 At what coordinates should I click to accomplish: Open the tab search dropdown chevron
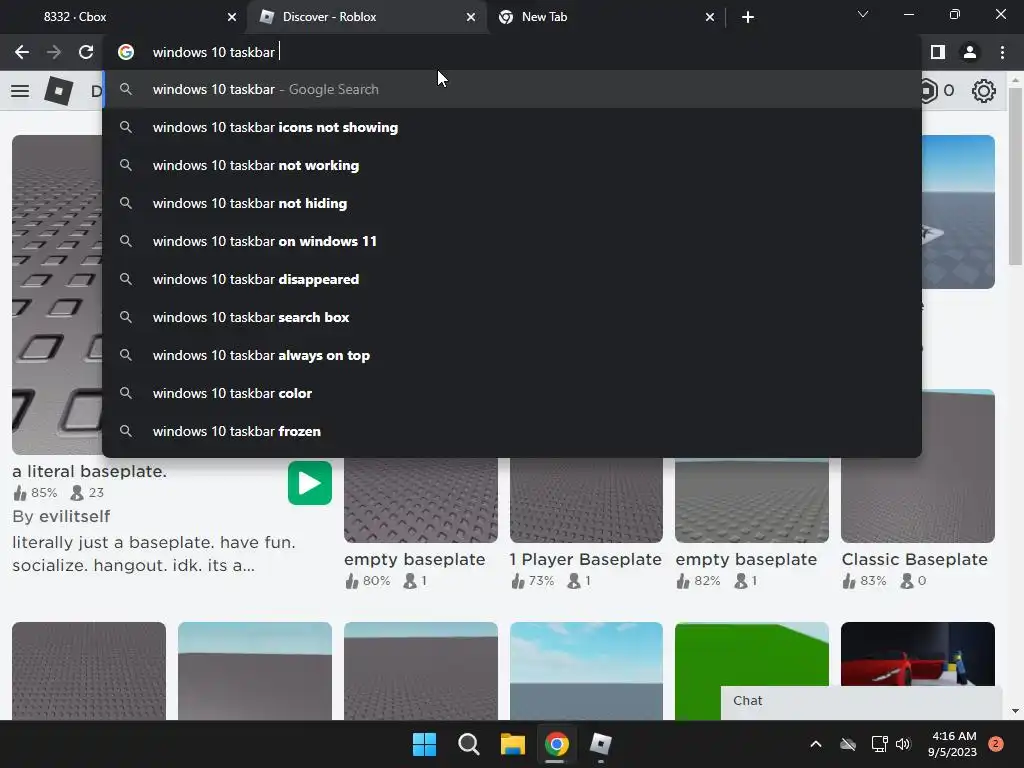click(x=863, y=14)
